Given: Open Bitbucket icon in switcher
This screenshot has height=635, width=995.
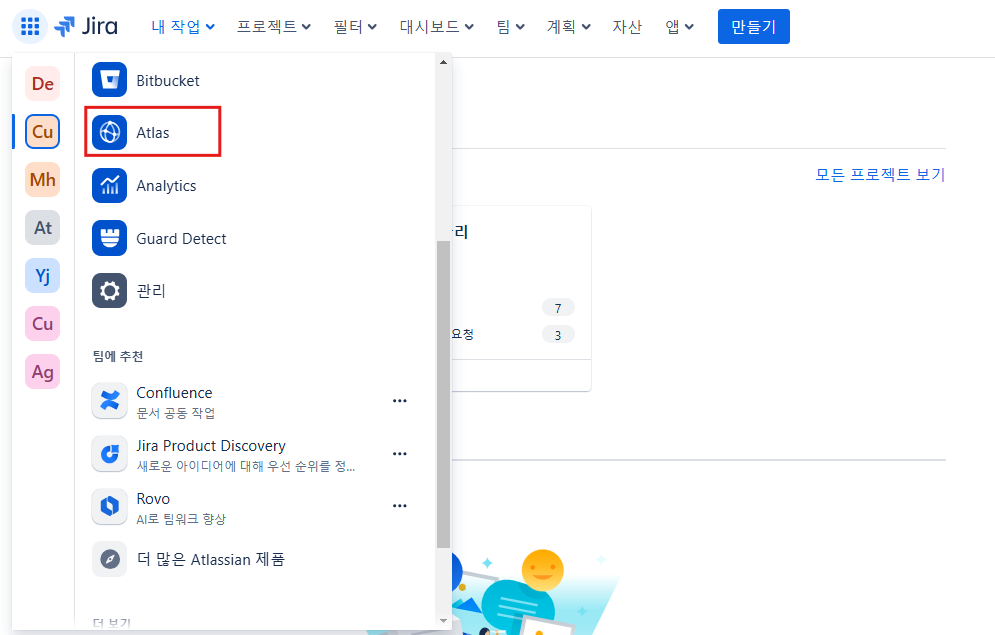Looking at the screenshot, I should pyautogui.click(x=109, y=80).
